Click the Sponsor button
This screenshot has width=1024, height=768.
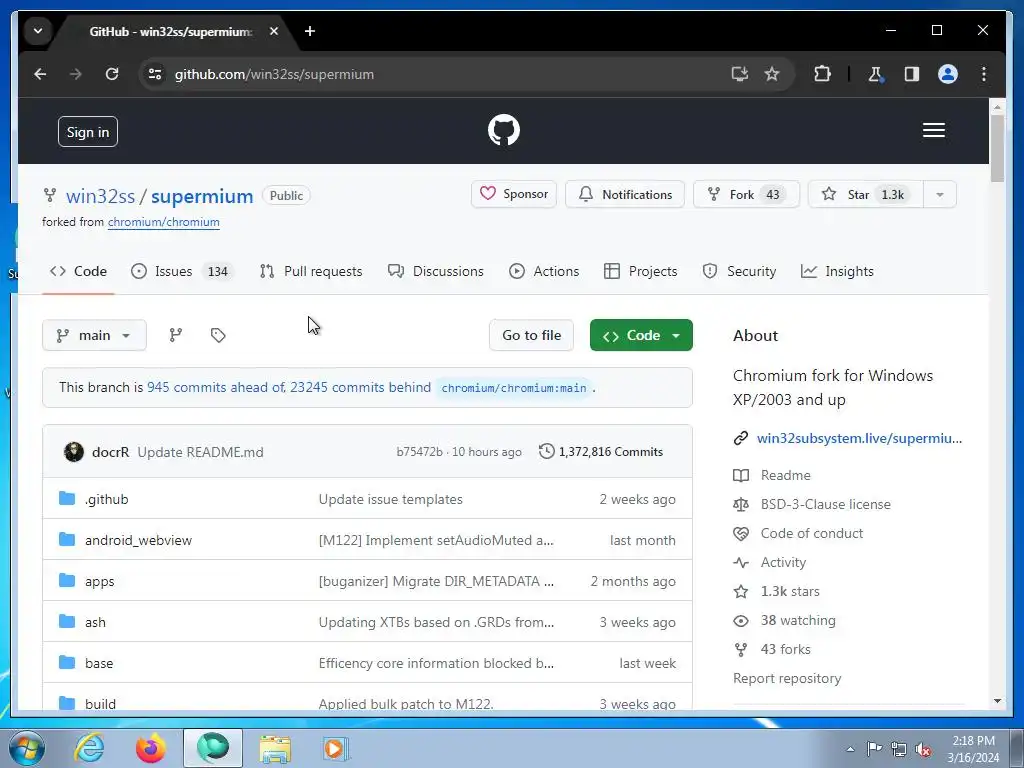point(514,194)
